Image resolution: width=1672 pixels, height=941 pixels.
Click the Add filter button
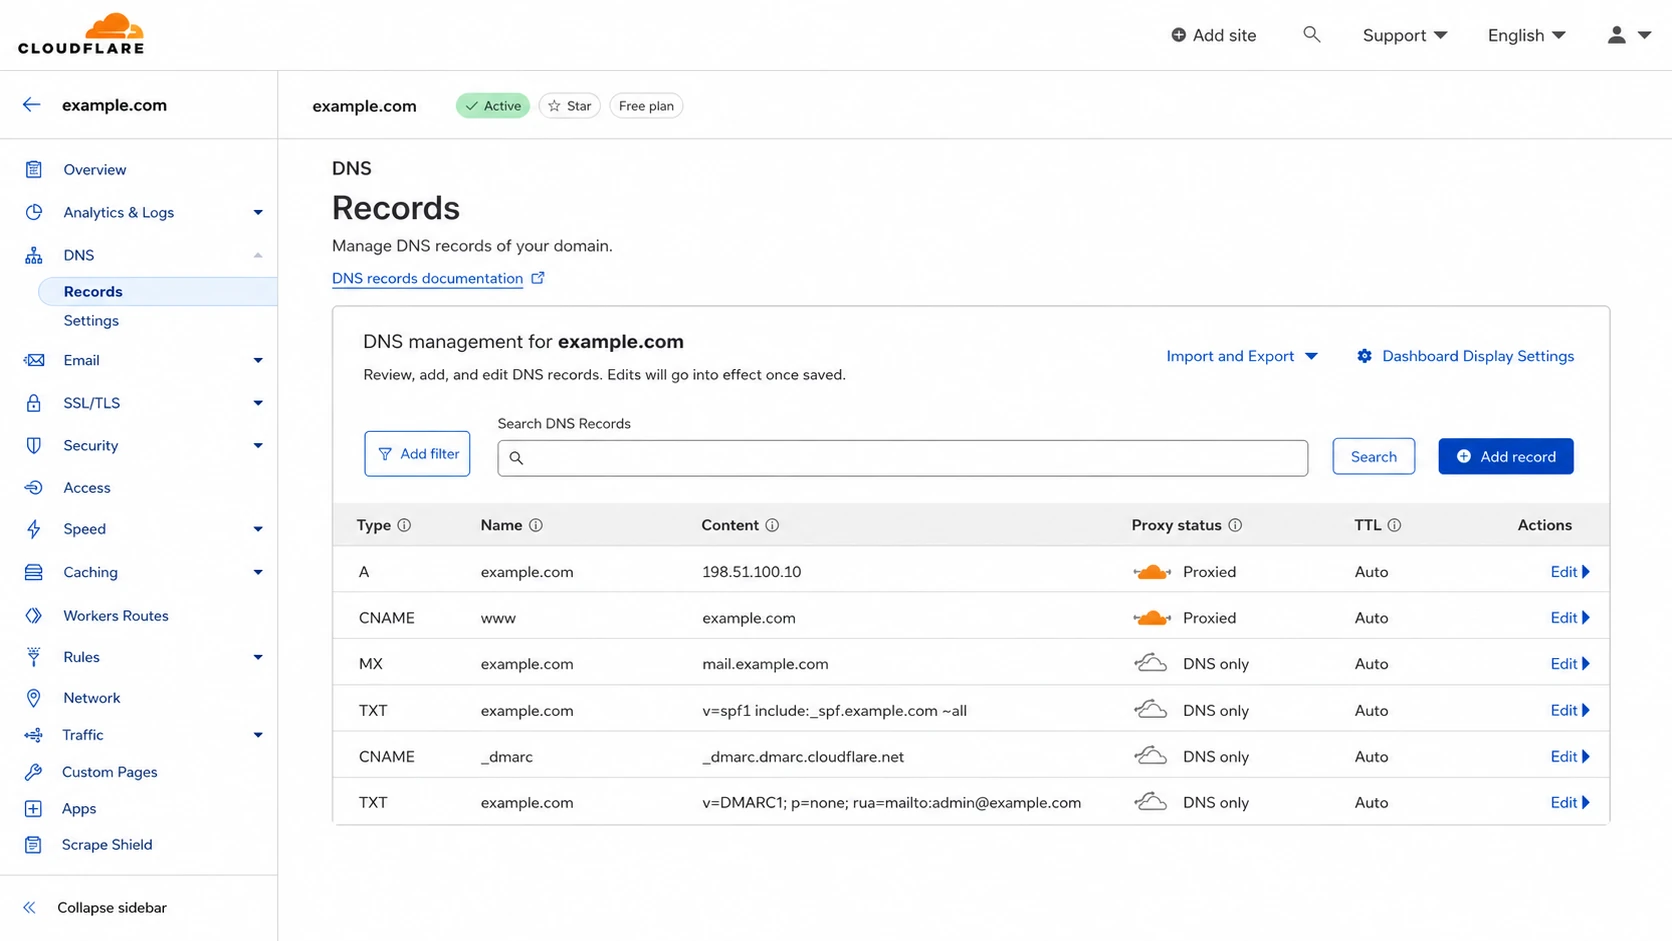coord(417,454)
